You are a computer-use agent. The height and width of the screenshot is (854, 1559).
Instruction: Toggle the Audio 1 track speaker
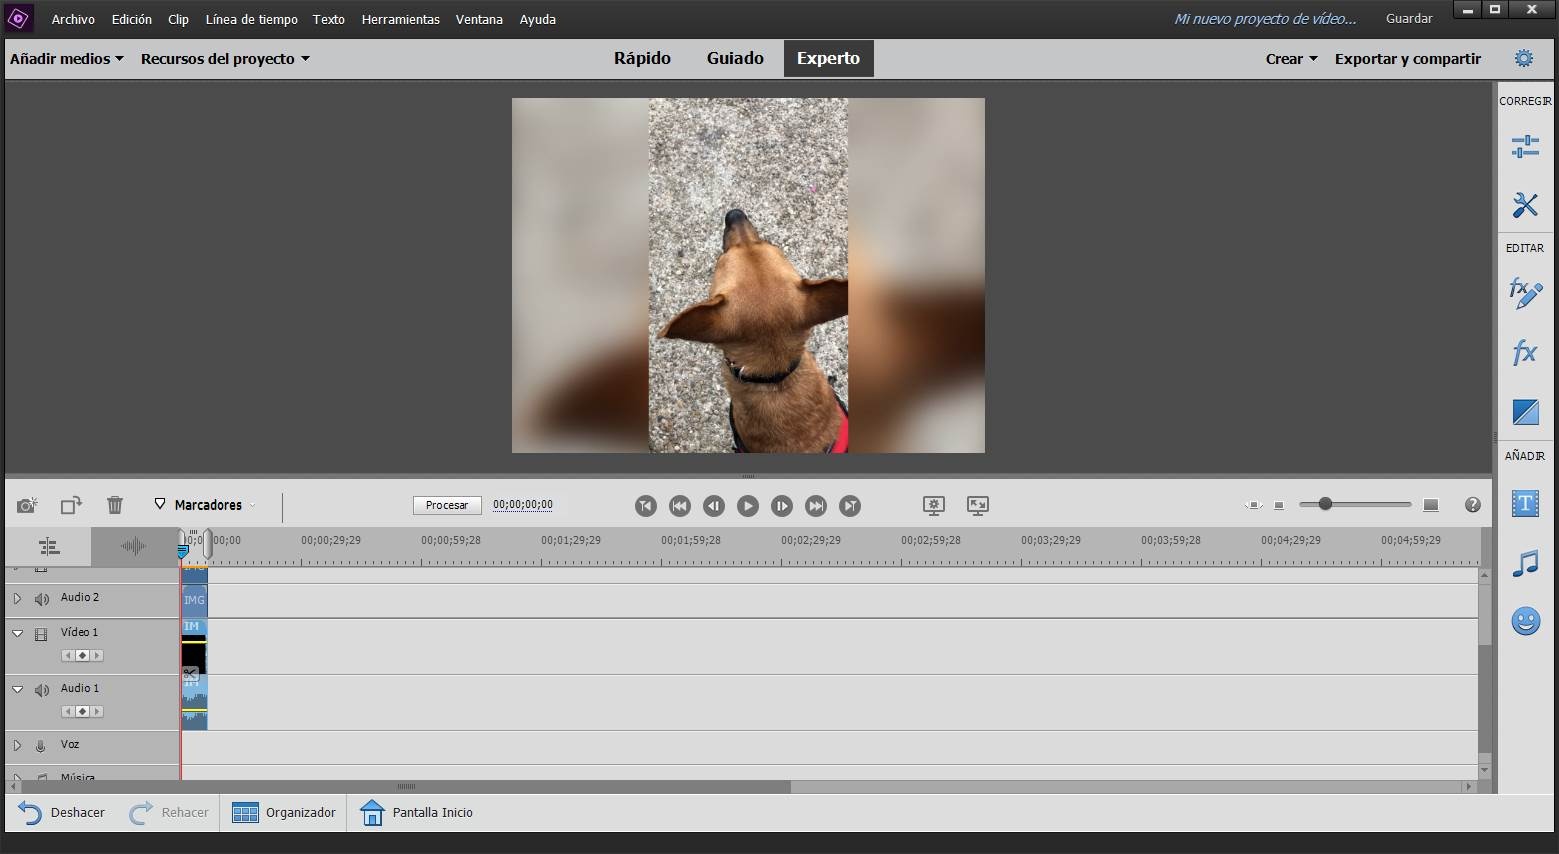click(x=41, y=690)
